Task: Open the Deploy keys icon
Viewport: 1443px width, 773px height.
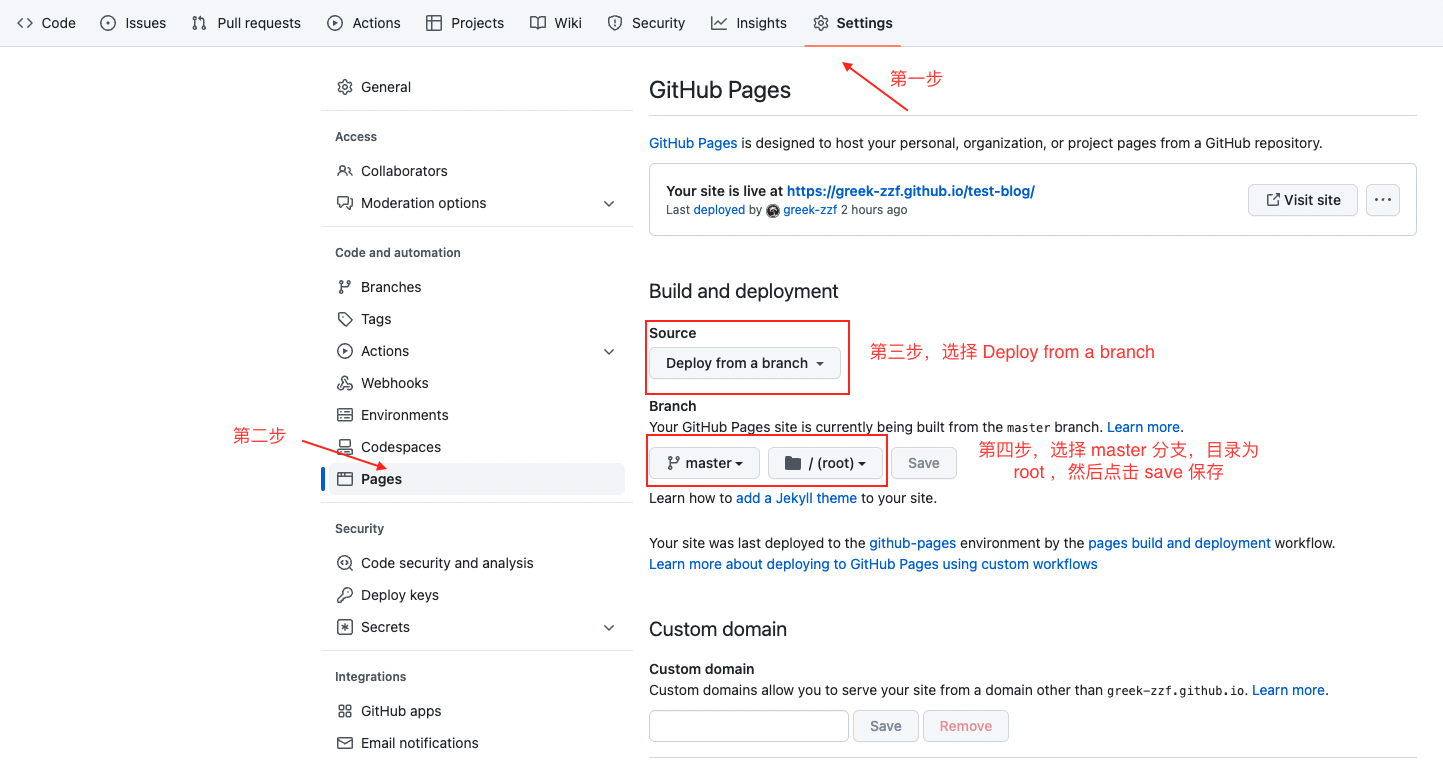Action: point(343,594)
